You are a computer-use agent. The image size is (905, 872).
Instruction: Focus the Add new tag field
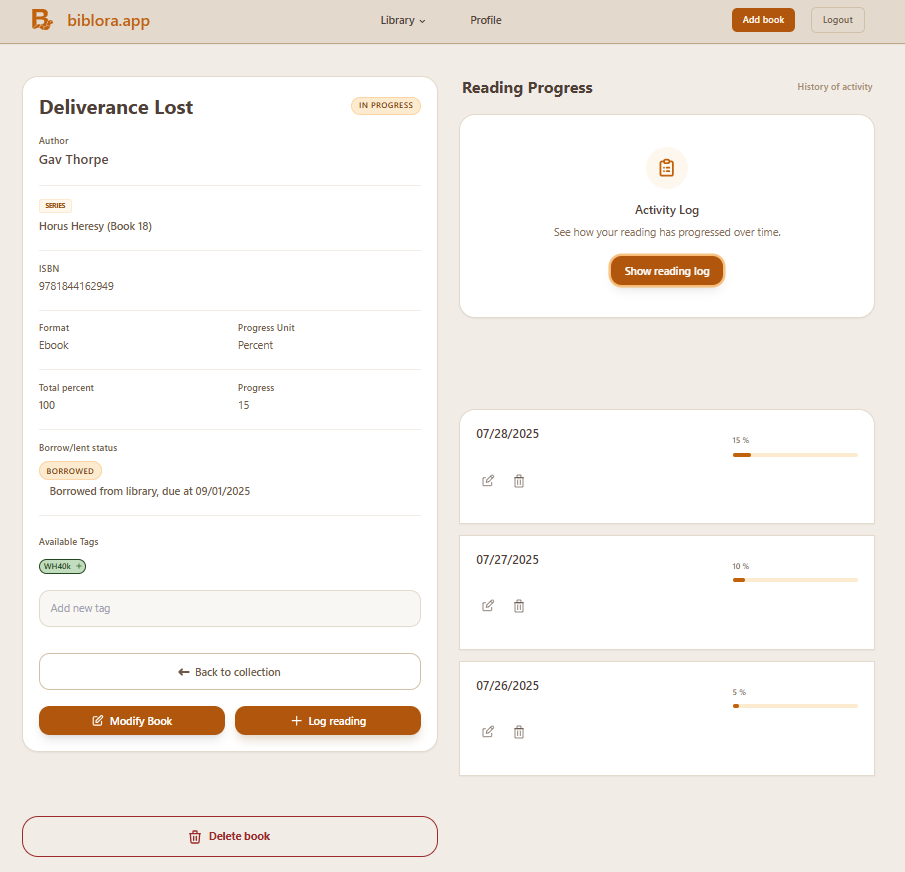230,608
